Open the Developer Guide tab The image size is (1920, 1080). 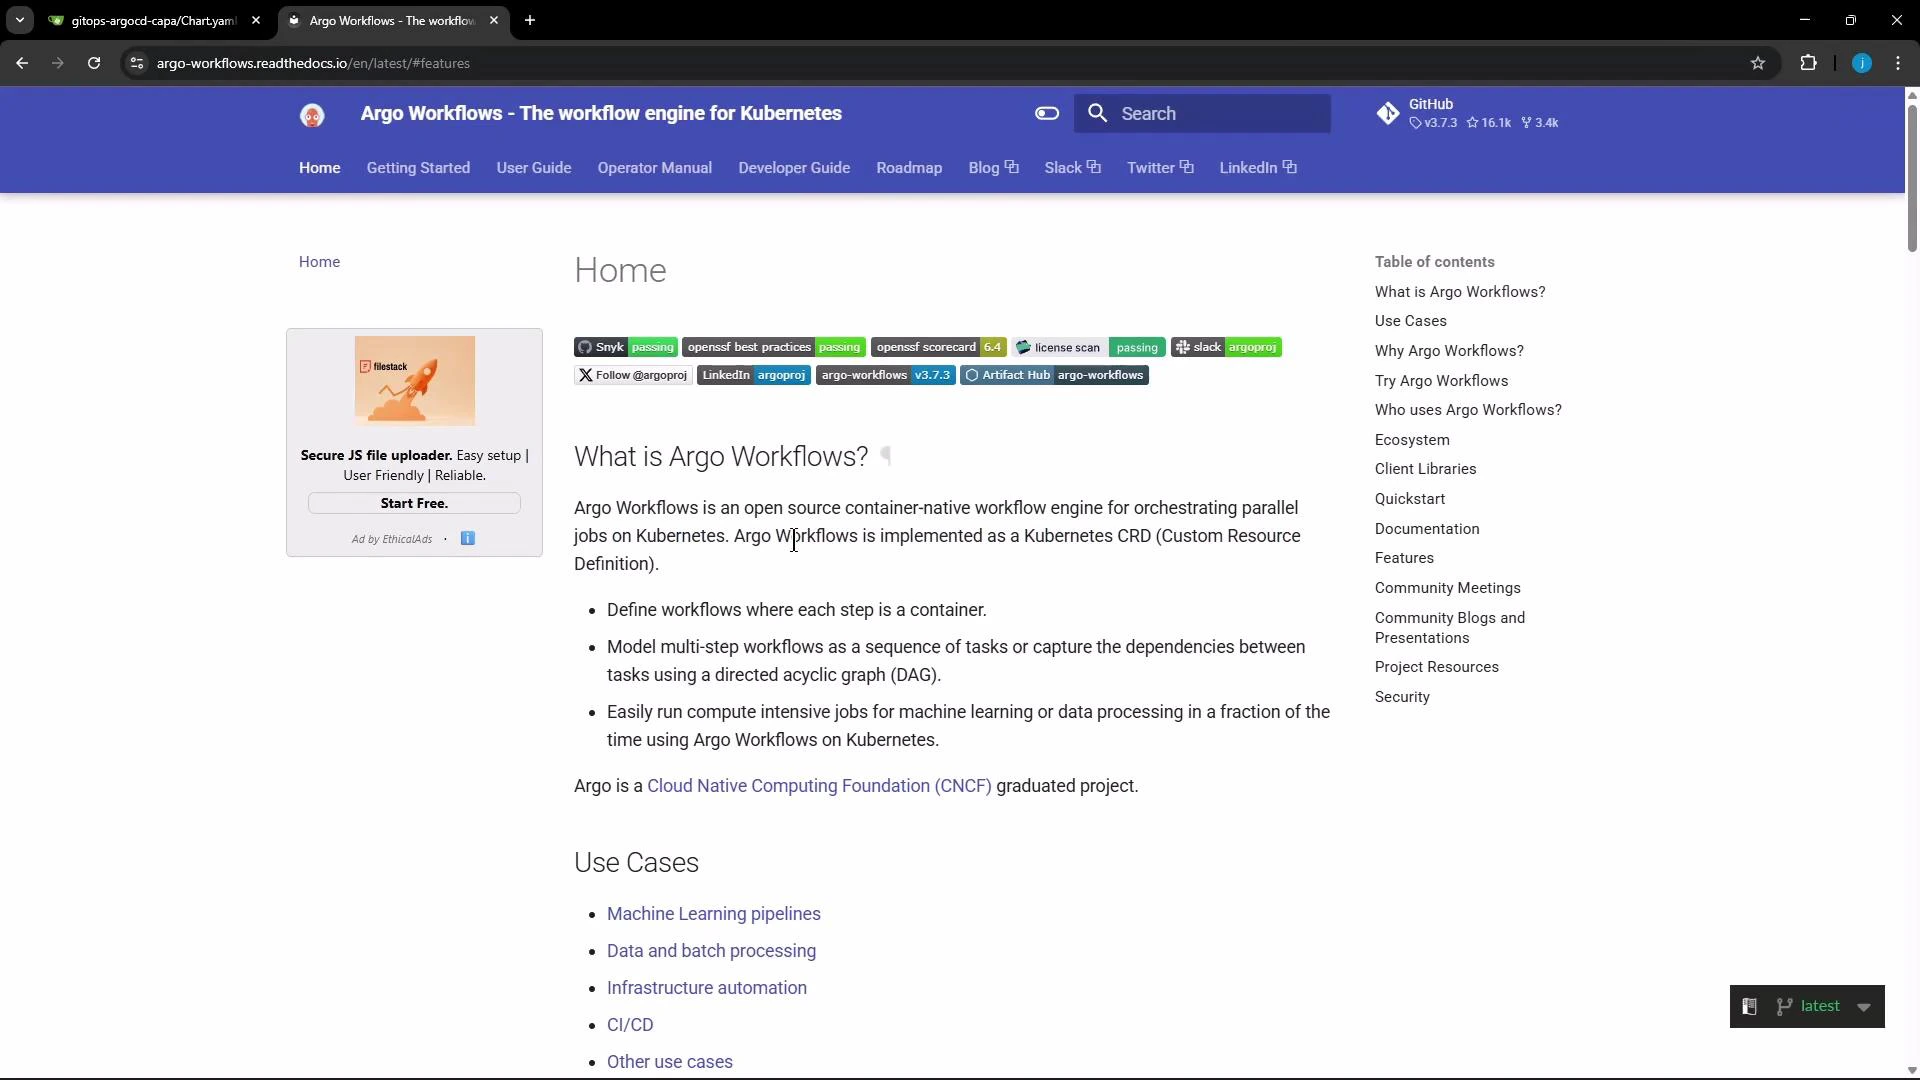tap(794, 168)
